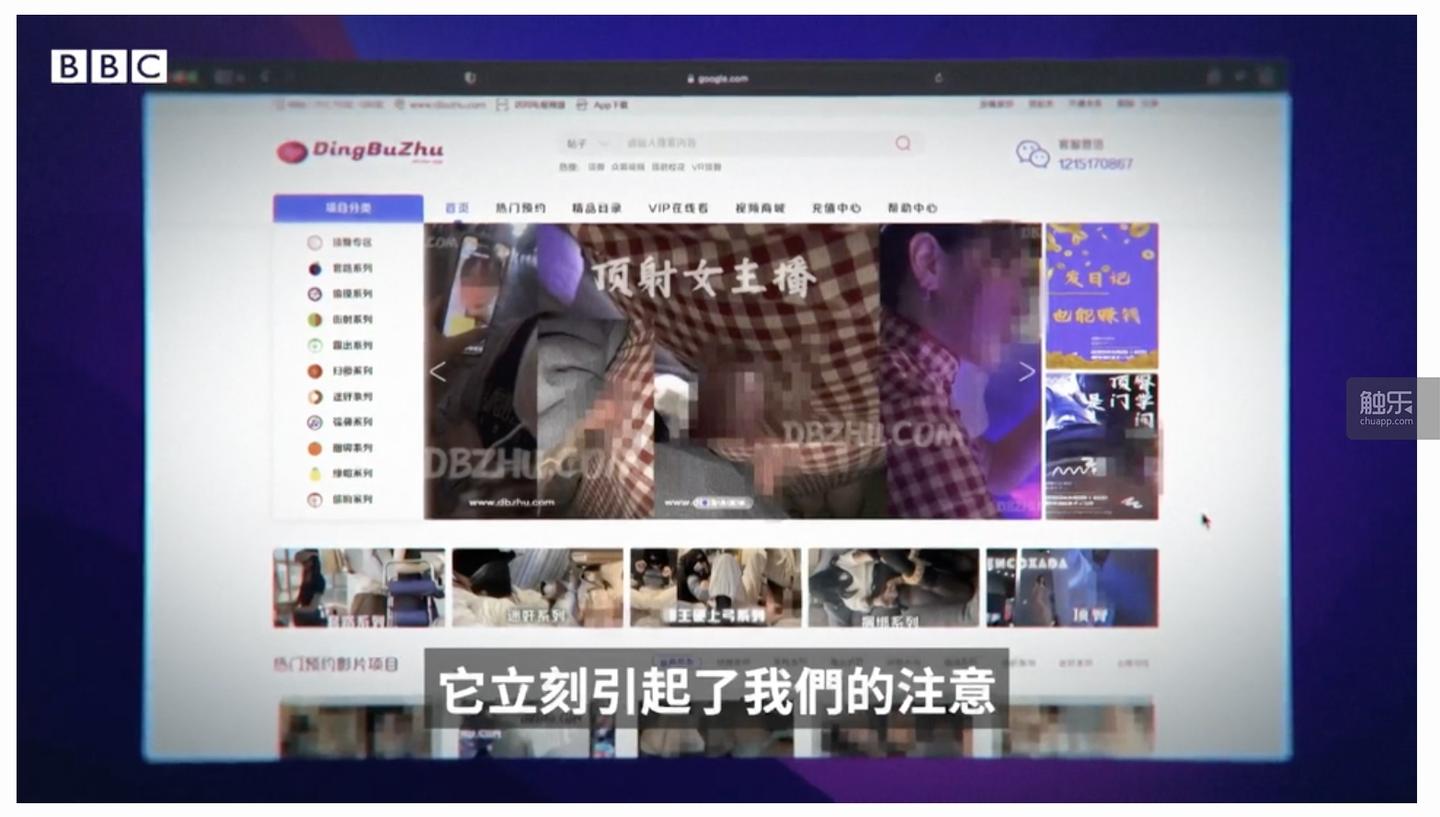Click the WeChat customer service icon

pyautogui.click(x=1033, y=153)
